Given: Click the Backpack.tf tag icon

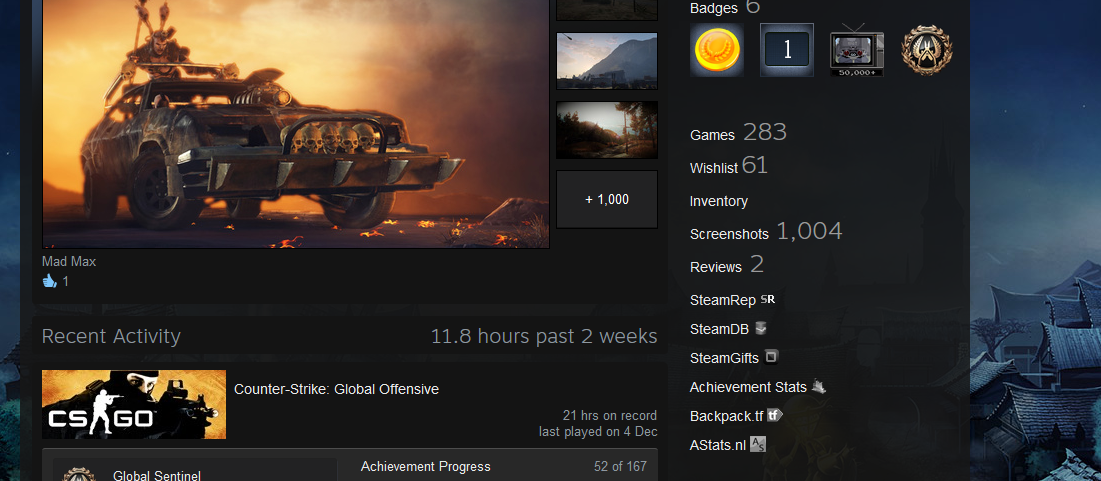Looking at the screenshot, I should point(774,415).
